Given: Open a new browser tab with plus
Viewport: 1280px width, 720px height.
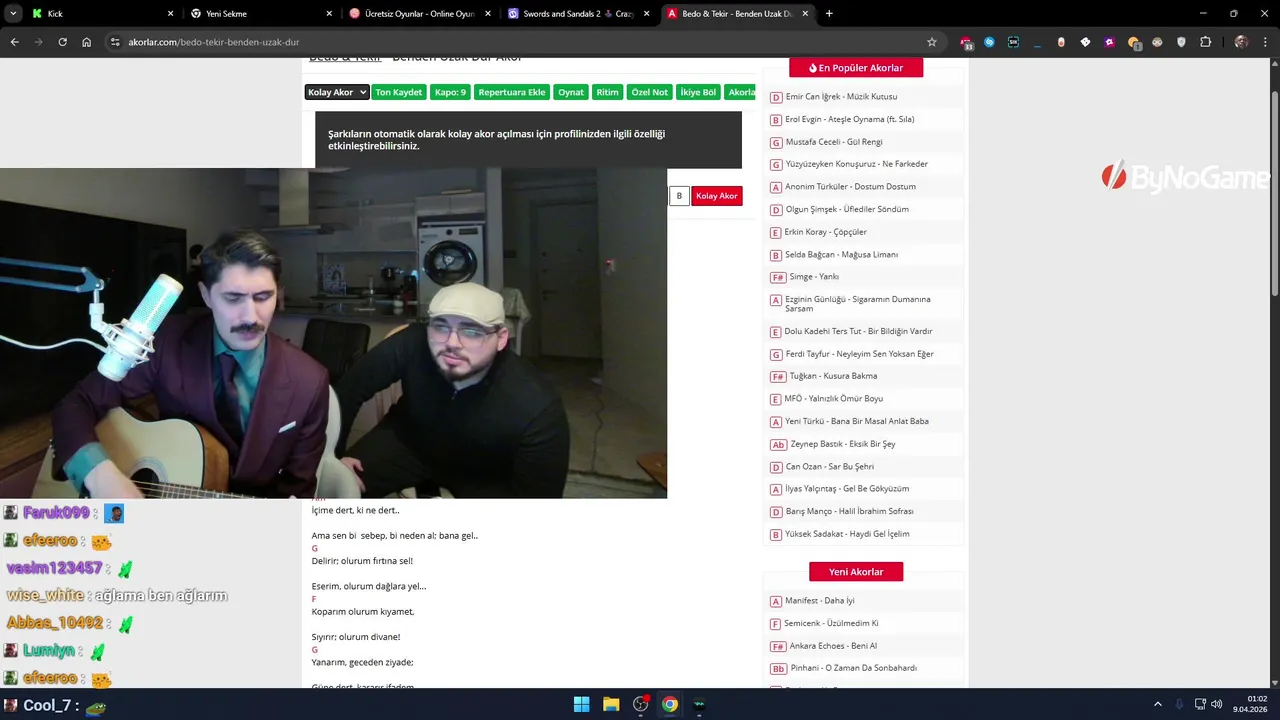Looking at the screenshot, I should pos(829,14).
